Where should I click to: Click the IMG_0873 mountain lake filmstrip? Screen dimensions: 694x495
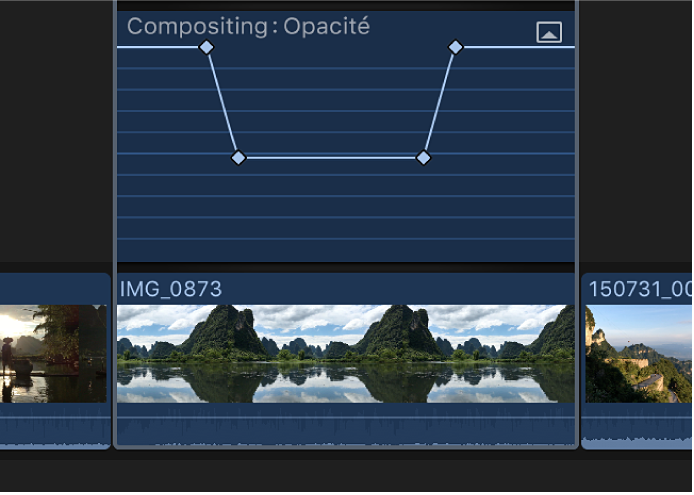(x=345, y=354)
